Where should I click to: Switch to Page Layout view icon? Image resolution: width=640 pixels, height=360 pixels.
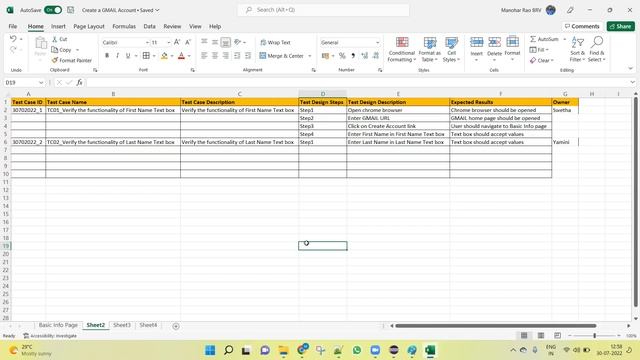coord(541,336)
